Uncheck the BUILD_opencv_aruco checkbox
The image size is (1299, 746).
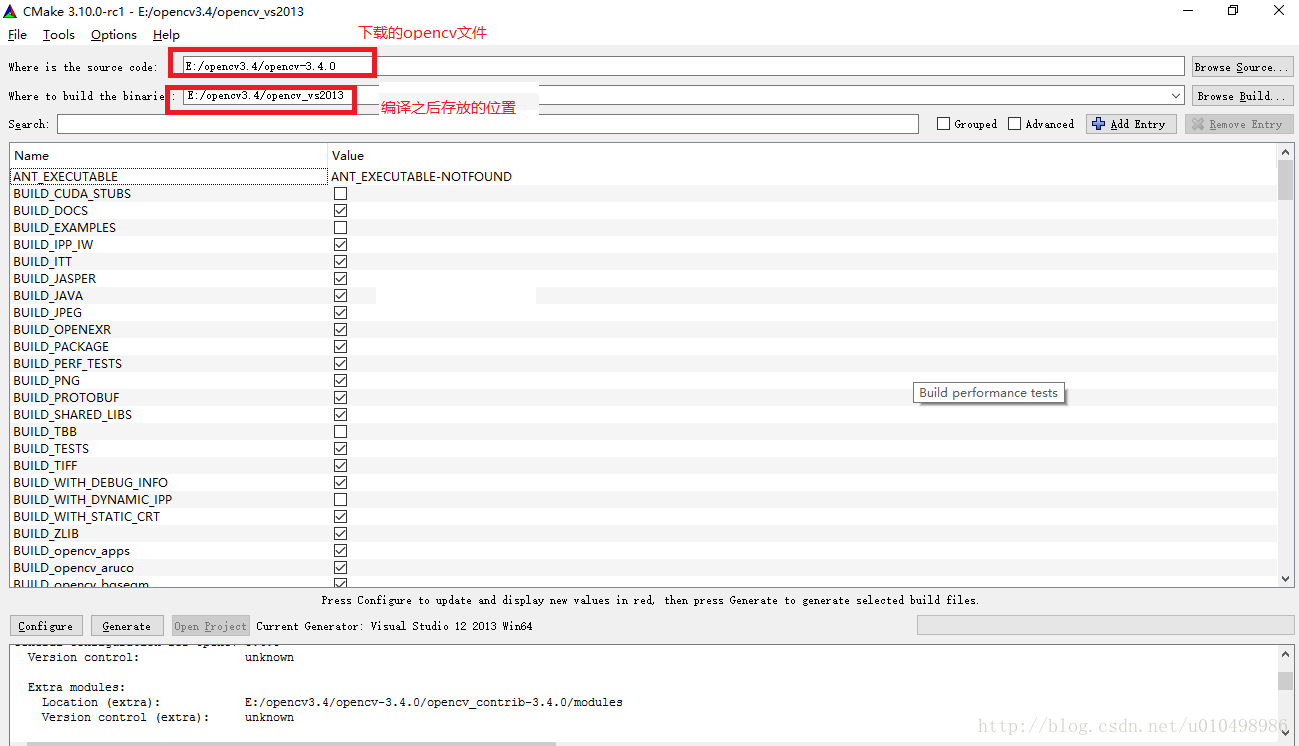click(340, 567)
